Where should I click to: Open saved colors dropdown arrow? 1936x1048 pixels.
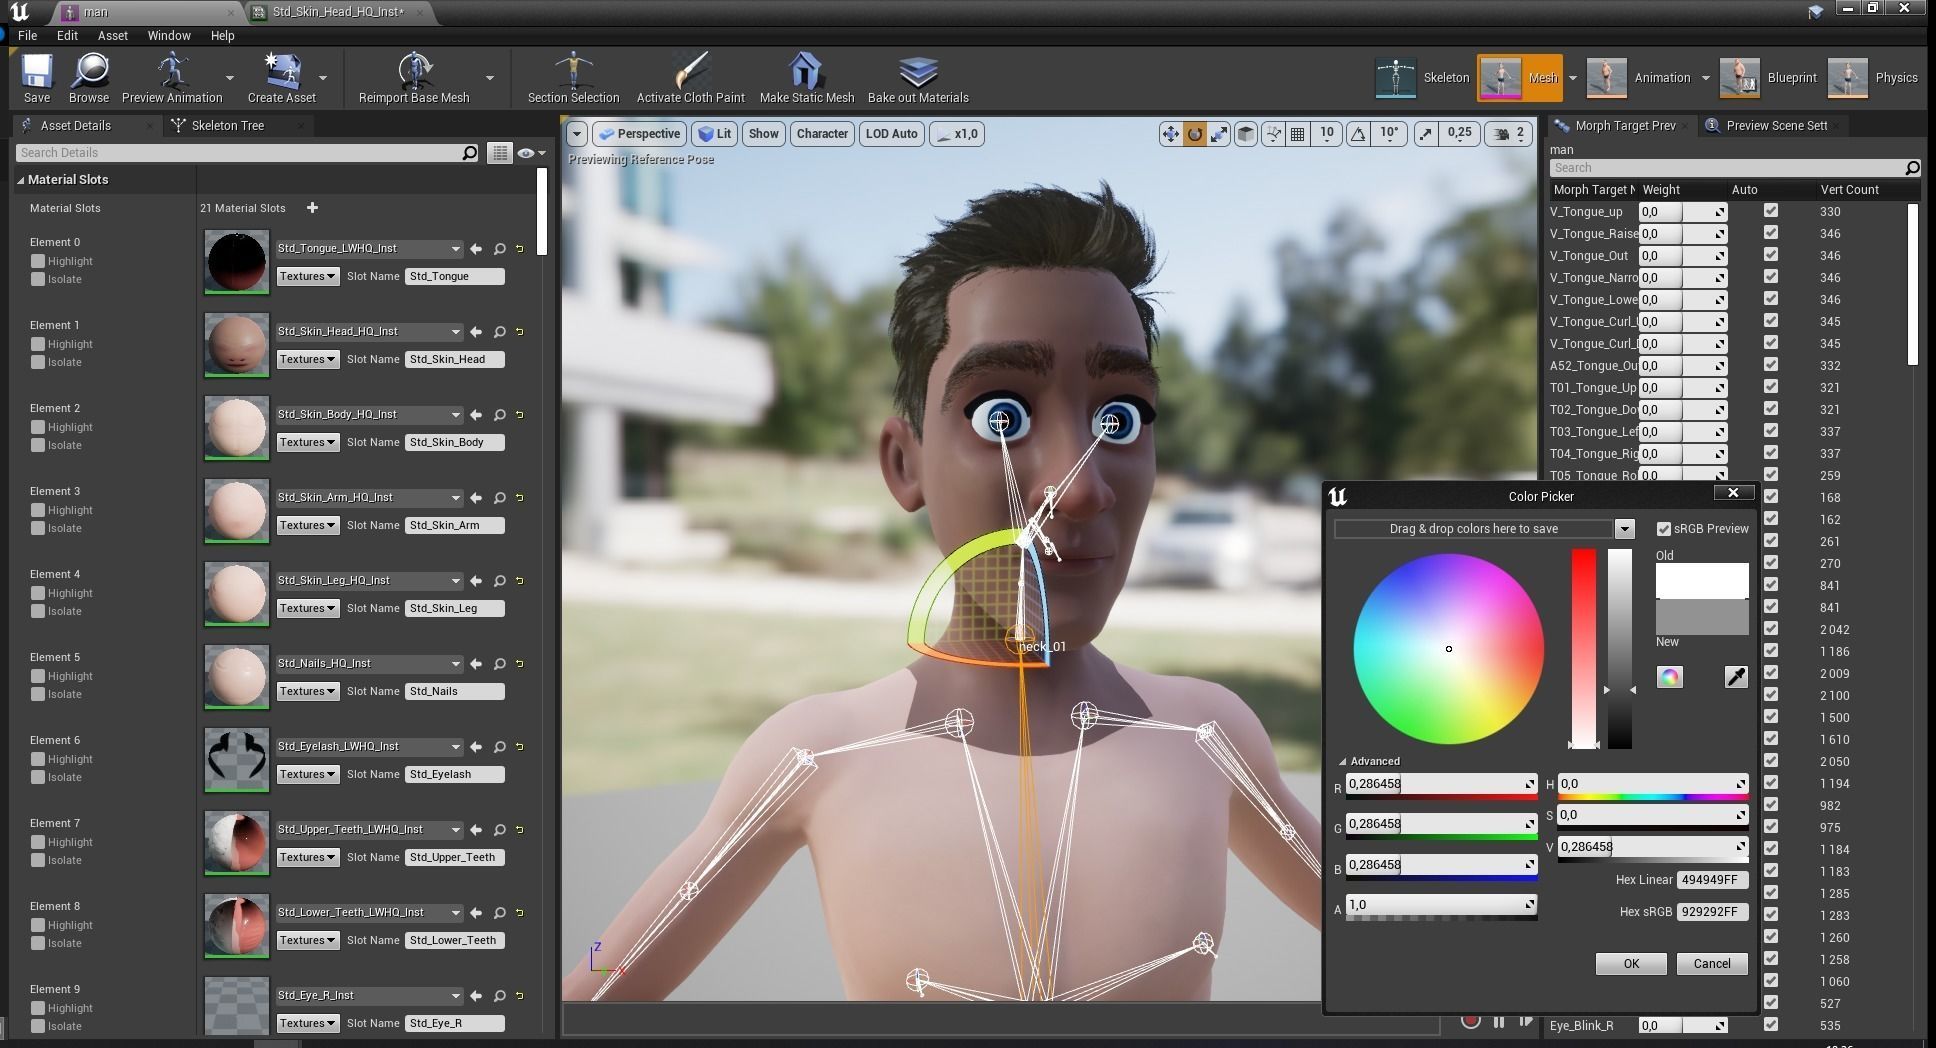click(1624, 529)
